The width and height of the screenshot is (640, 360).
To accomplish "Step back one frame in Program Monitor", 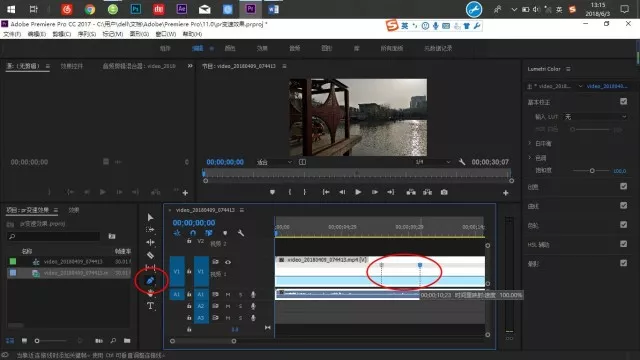I will point(342,192).
